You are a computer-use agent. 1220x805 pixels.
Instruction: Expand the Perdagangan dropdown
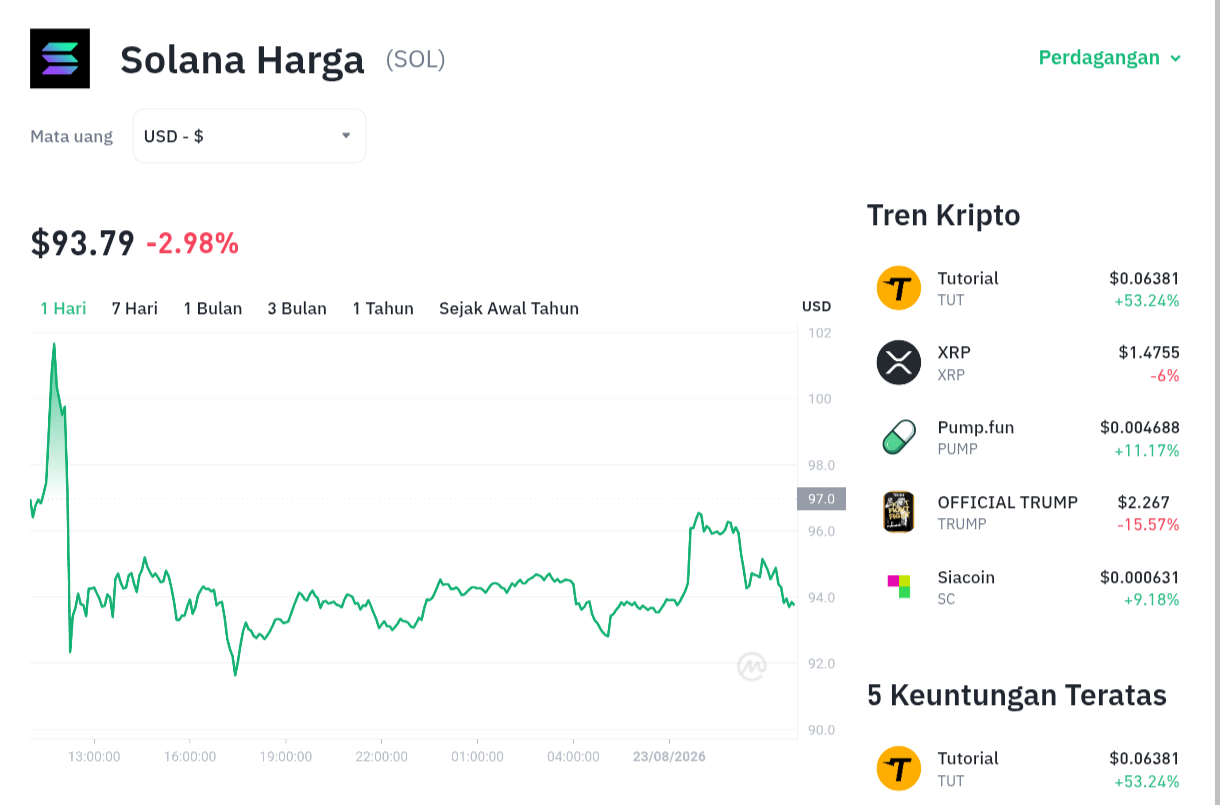[1110, 57]
